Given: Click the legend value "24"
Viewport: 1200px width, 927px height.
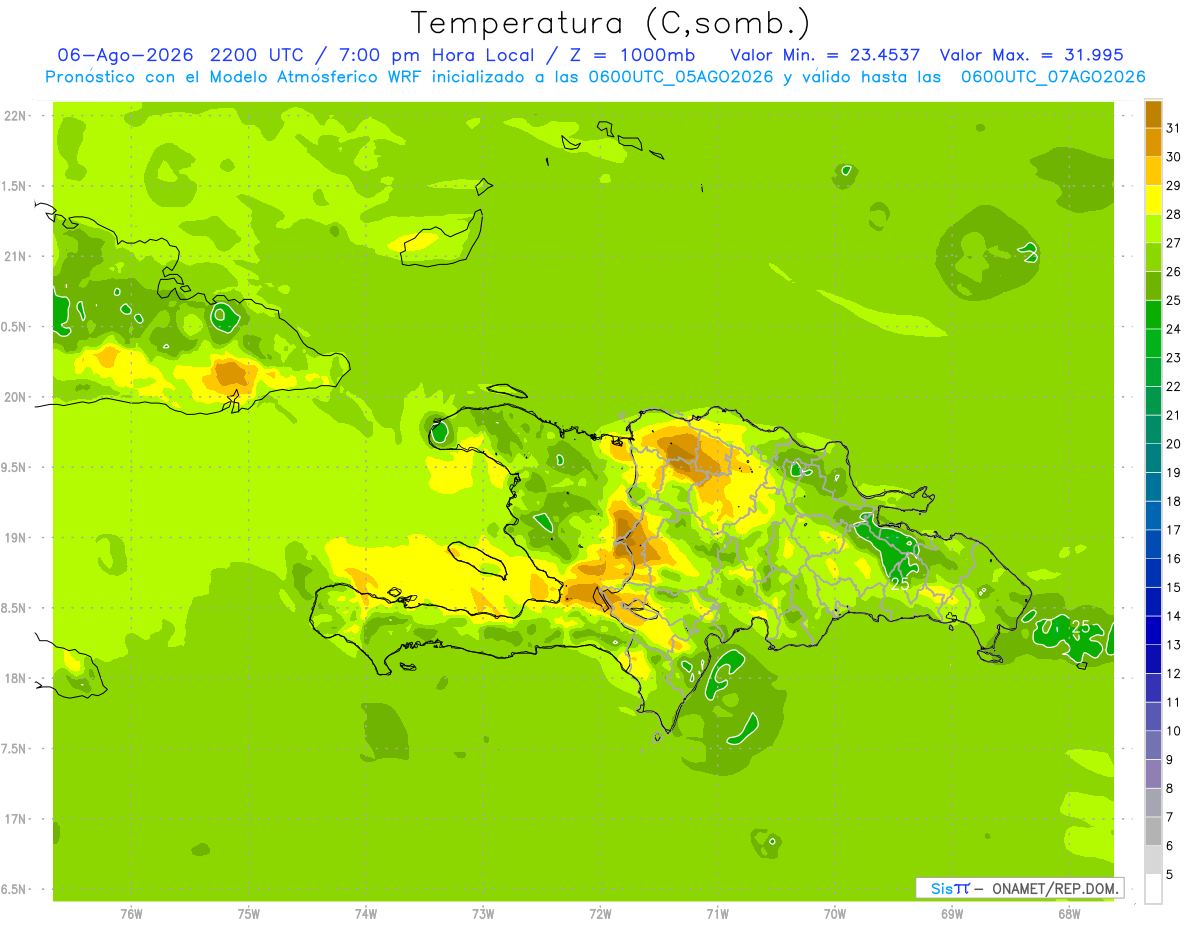Looking at the screenshot, I should [x=1174, y=329].
